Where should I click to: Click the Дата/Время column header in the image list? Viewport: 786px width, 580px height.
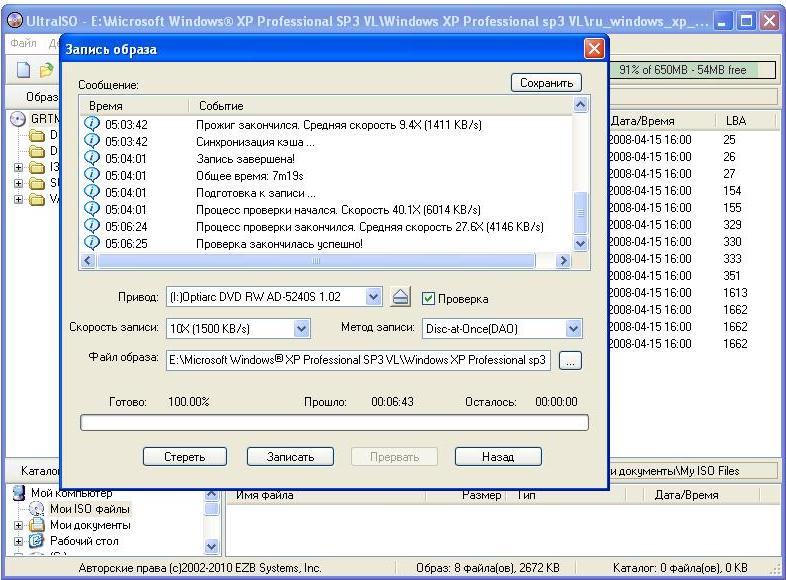pyautogui.click(x=662, y=120)
